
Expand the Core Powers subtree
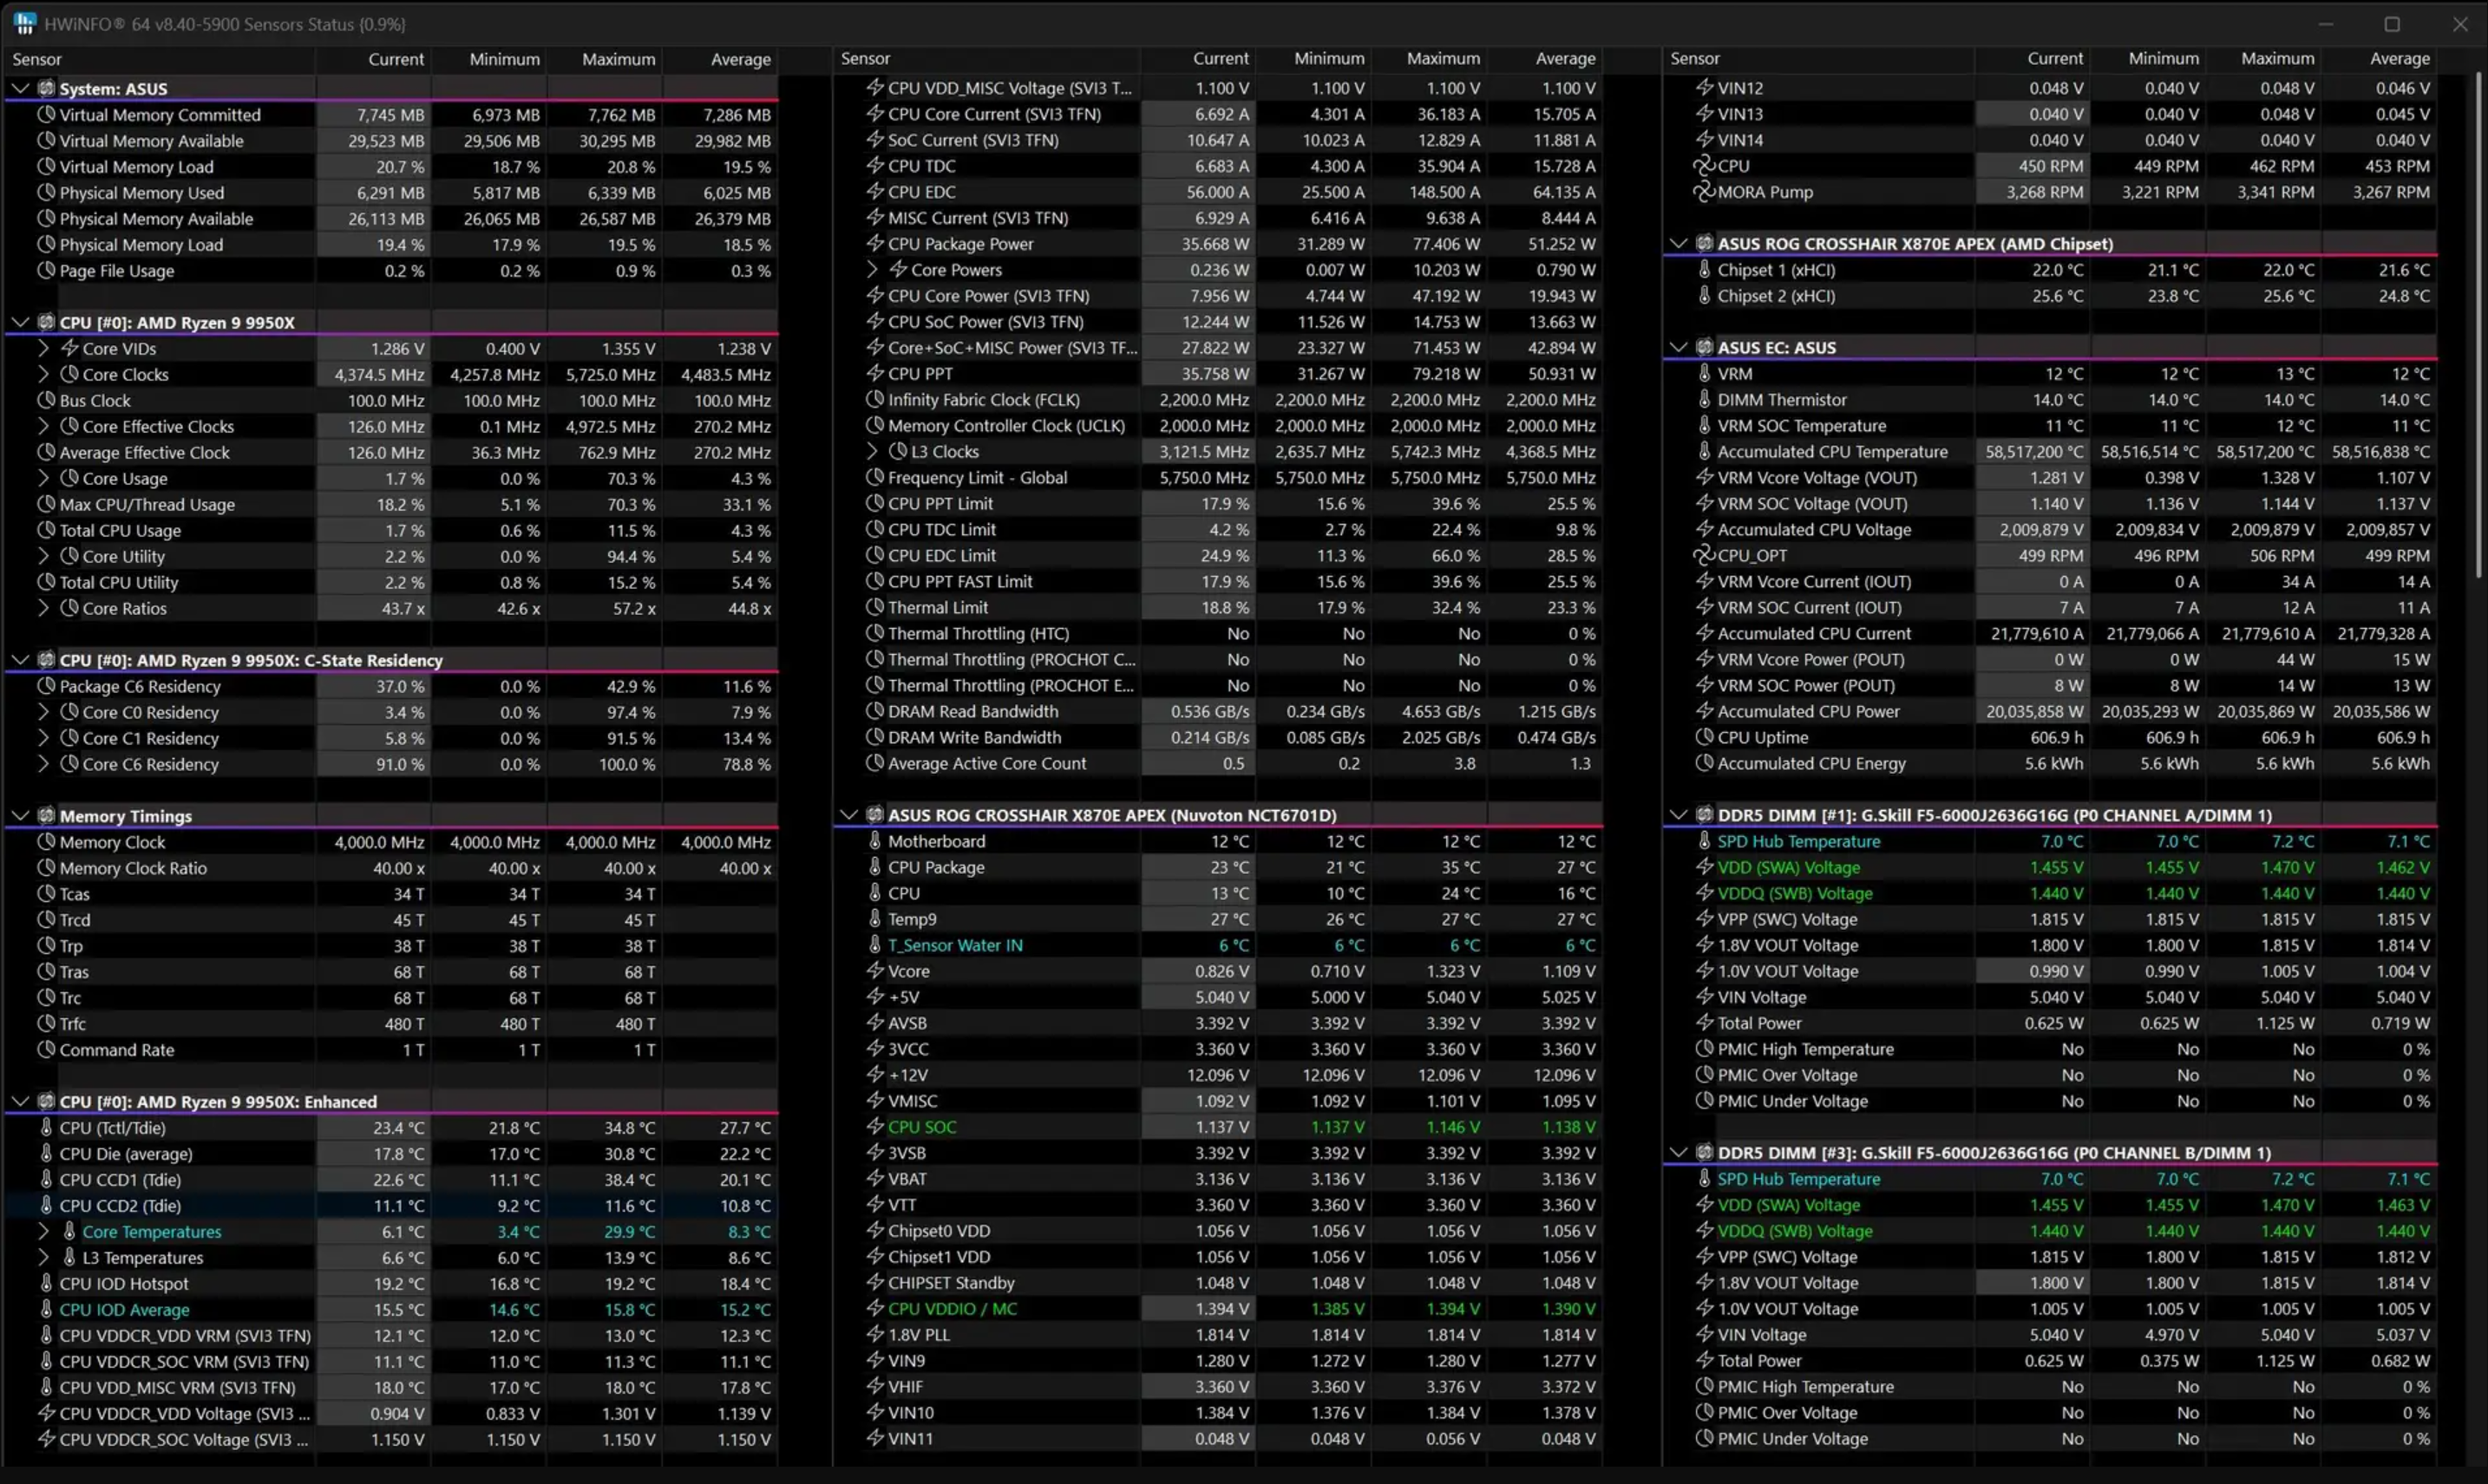point(872,270)
